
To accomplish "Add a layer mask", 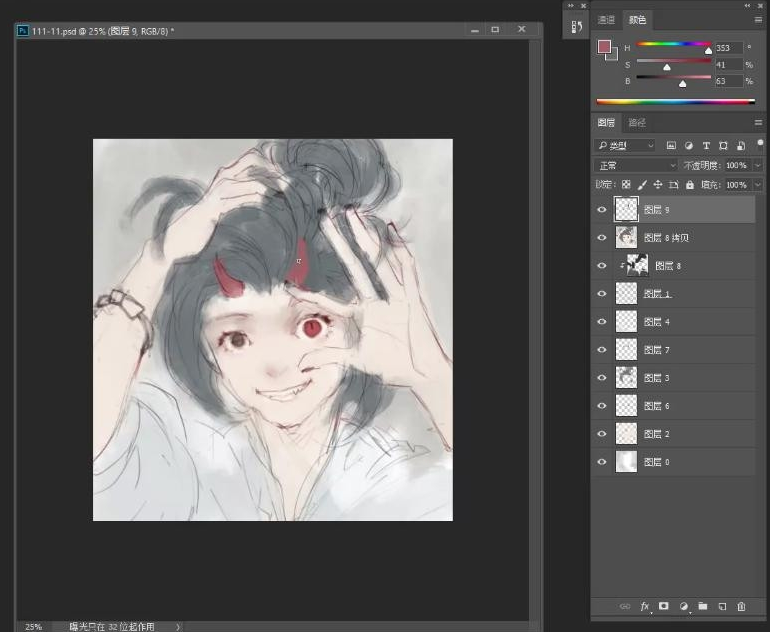I will coord(663,606).
